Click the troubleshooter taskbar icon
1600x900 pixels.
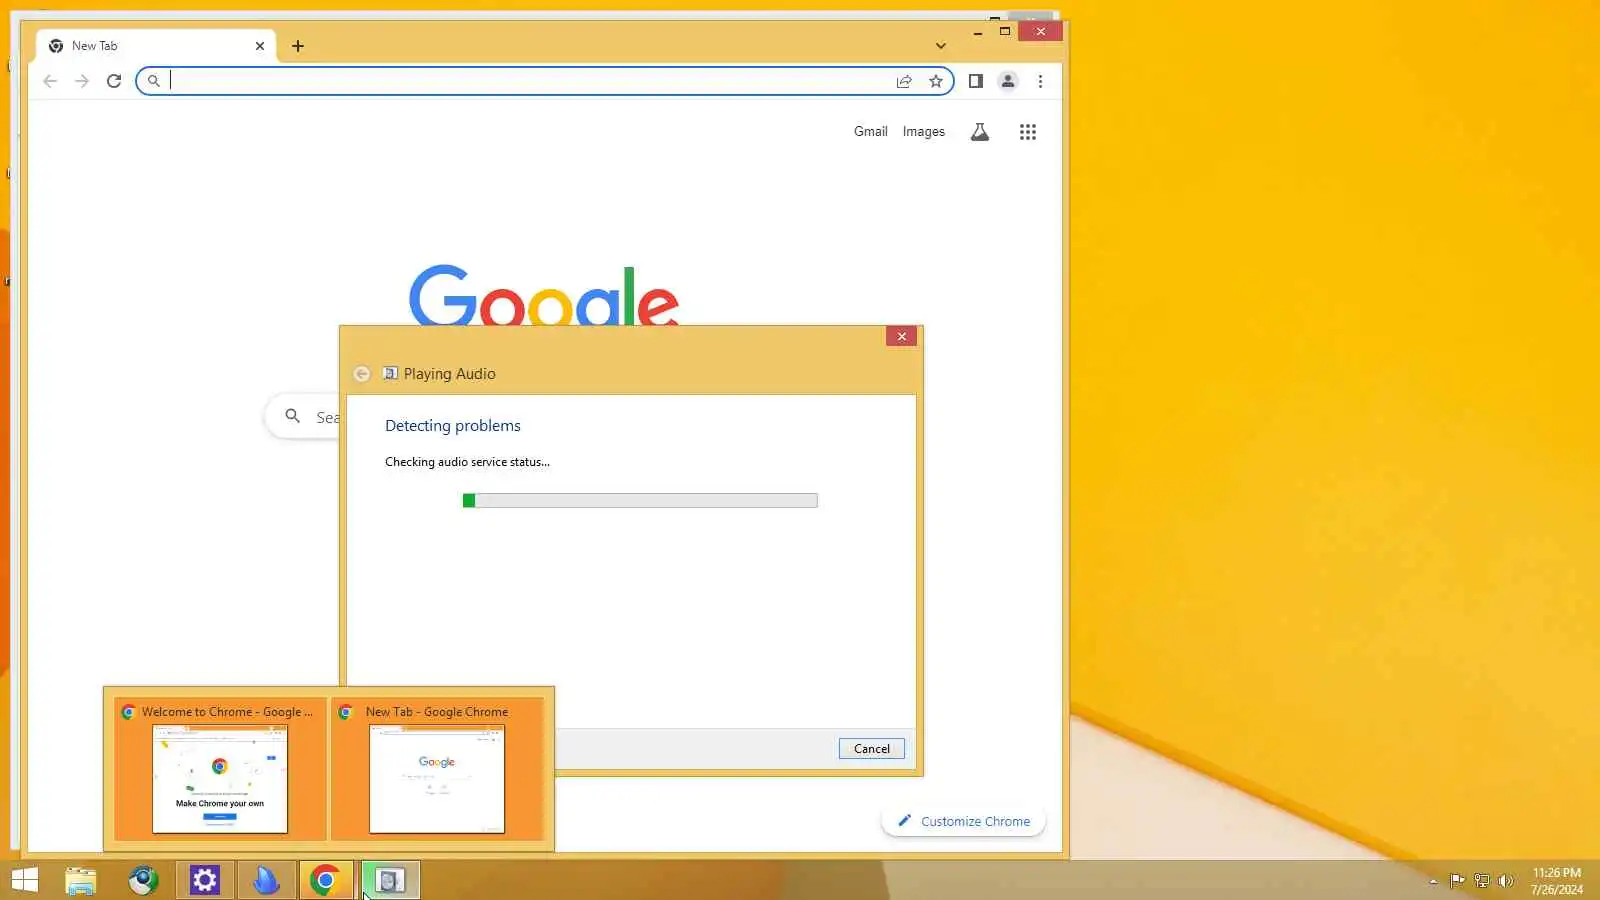[390, 880]
